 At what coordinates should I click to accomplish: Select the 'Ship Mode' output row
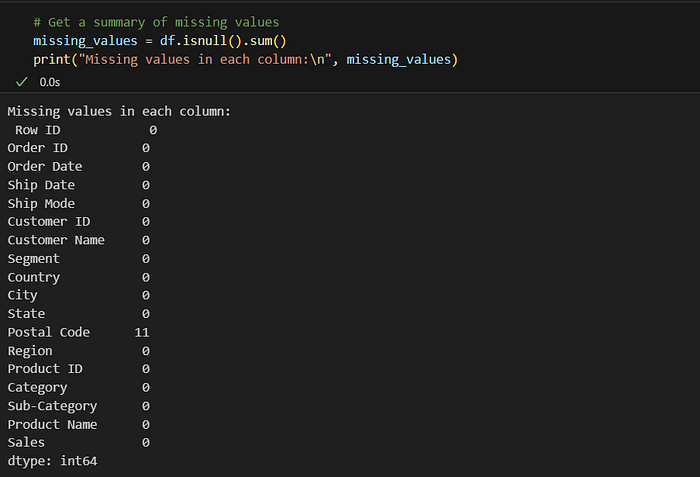(x=79, y=204)
